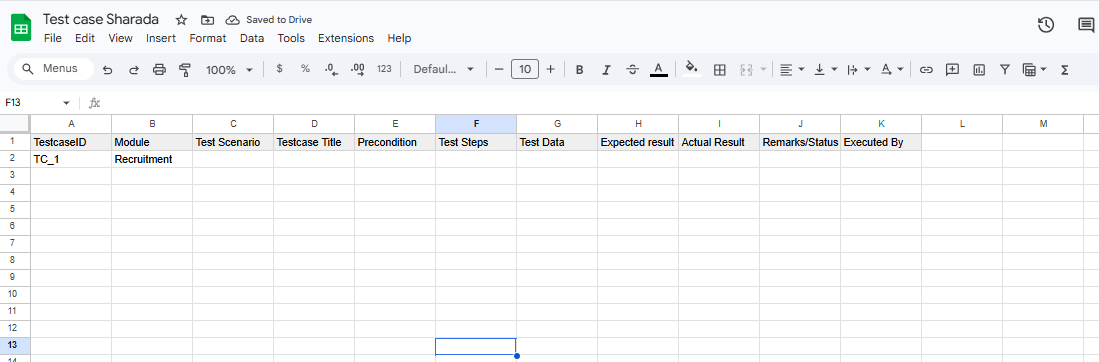Create a filter with funnel icon
Viewport: 1099px width, 362px height.
(1005, 69)
